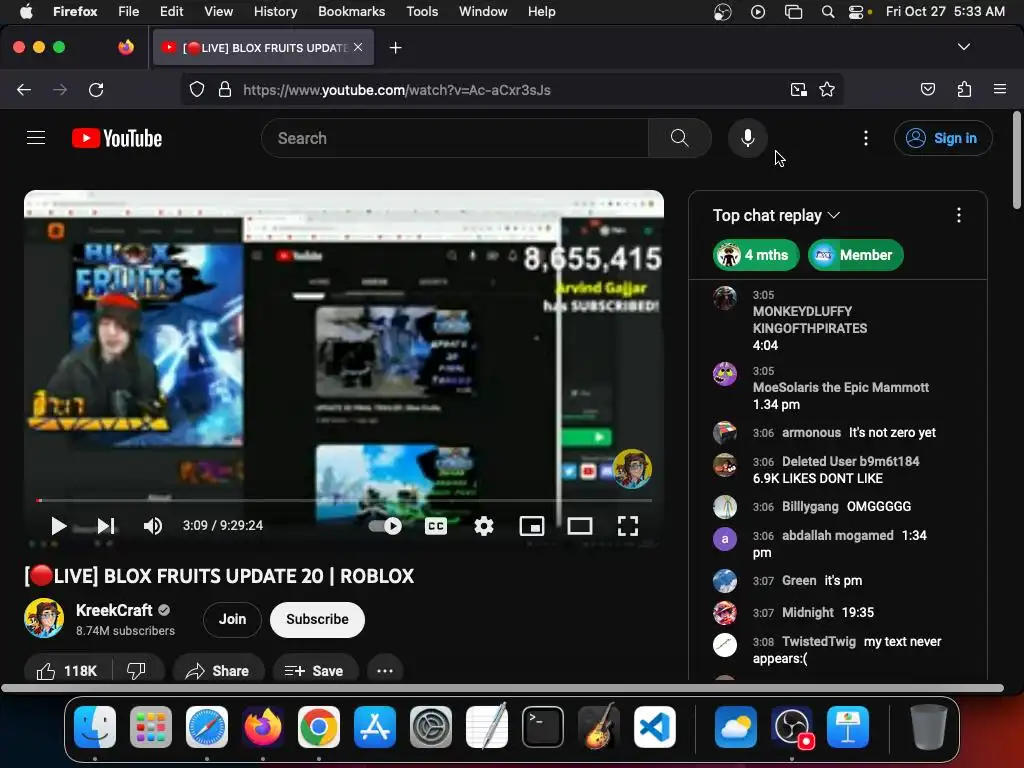Open Visual Studio Code from Dock
The width and height of the screenshot is (1024, 768).
coord(655,727)
